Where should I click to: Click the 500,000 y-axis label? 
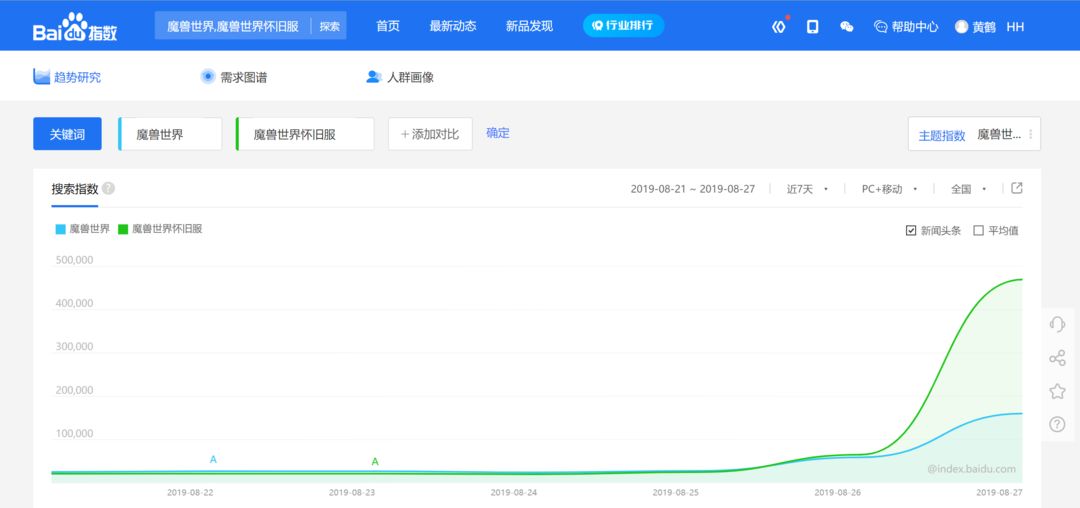[x=74, y=260]
